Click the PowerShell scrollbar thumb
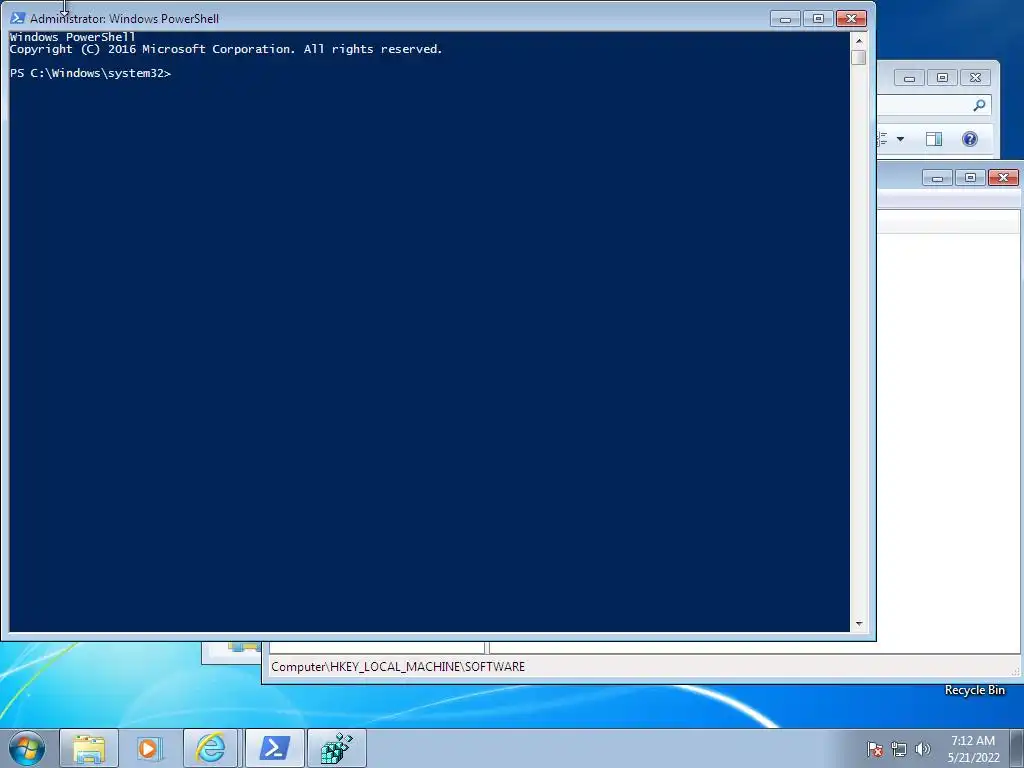The width and height of the screenshot is (1024, 768). point(859,57)
